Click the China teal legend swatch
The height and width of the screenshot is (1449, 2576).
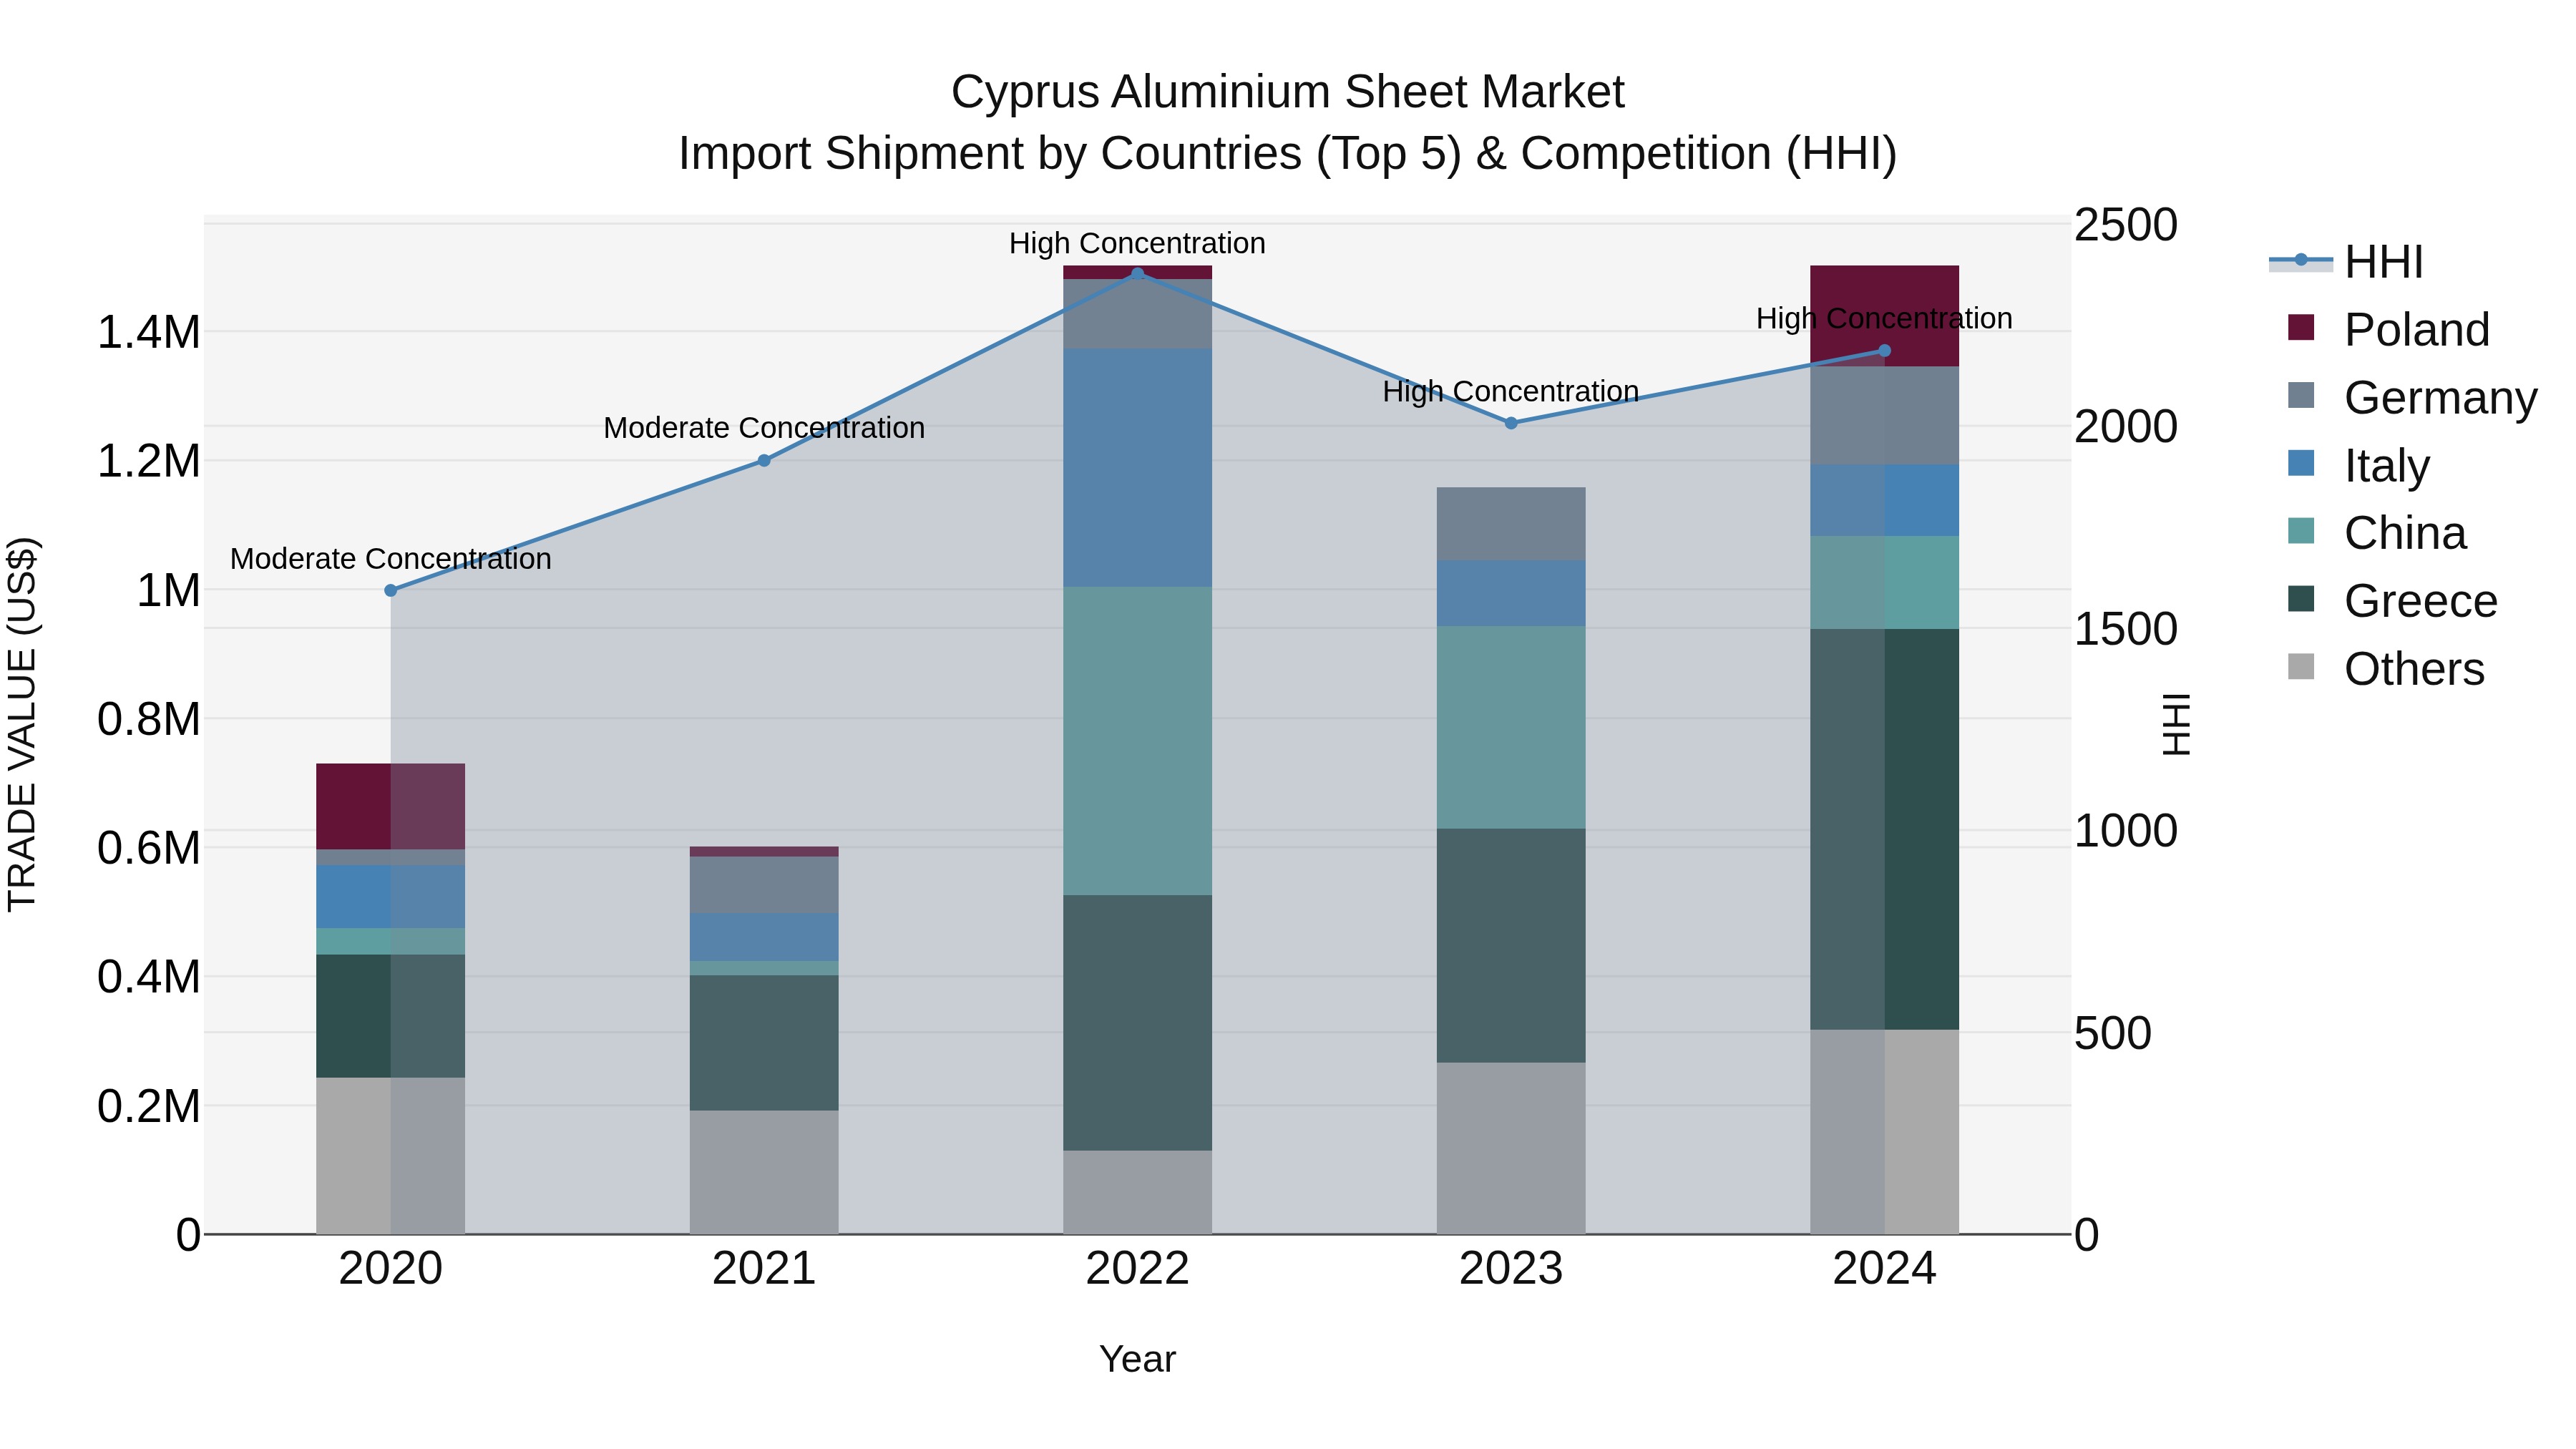pos(2301,531)
